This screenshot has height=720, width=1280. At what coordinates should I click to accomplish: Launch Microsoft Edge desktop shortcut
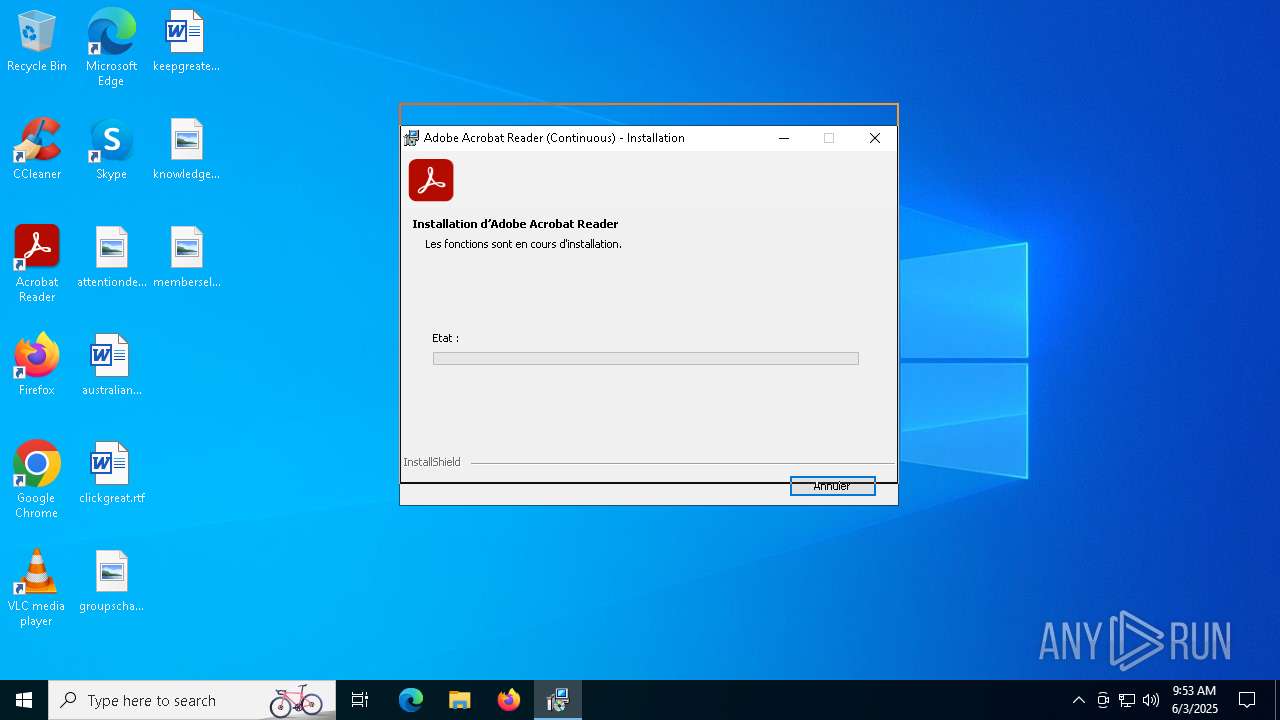(111, 48)
